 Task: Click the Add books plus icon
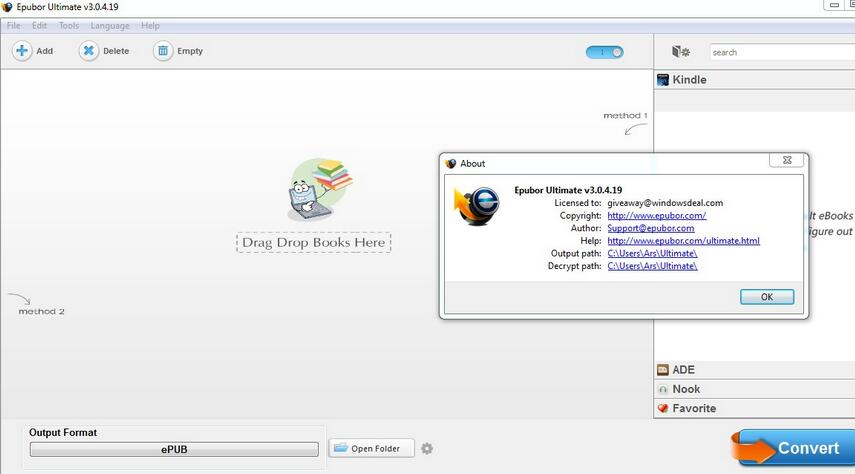click(x=22, y=51)
